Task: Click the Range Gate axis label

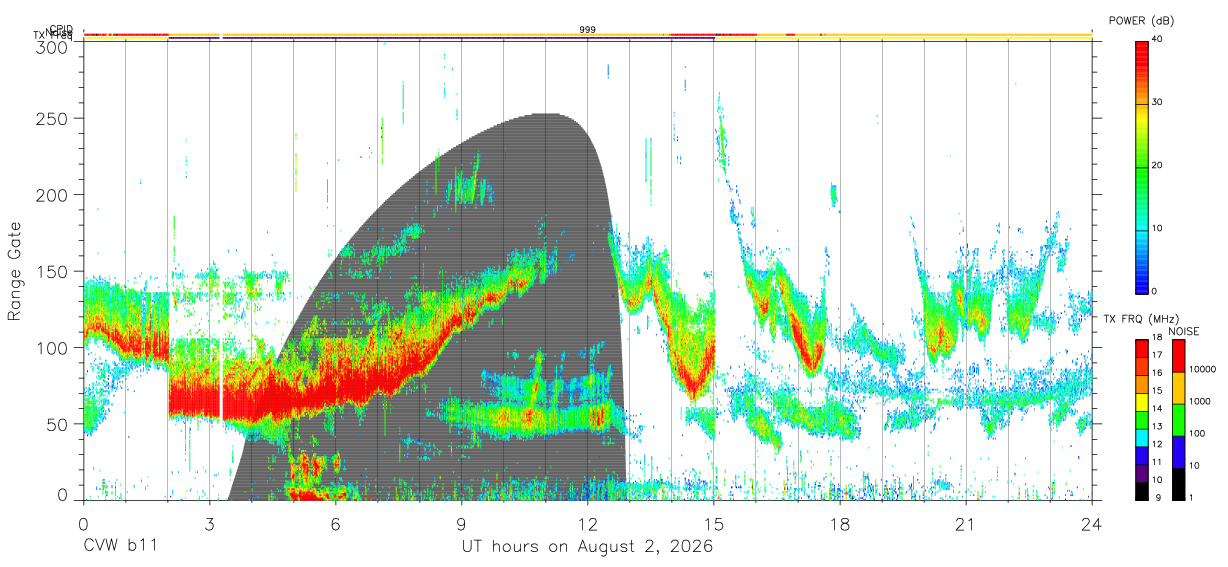Action: point(15,271)
